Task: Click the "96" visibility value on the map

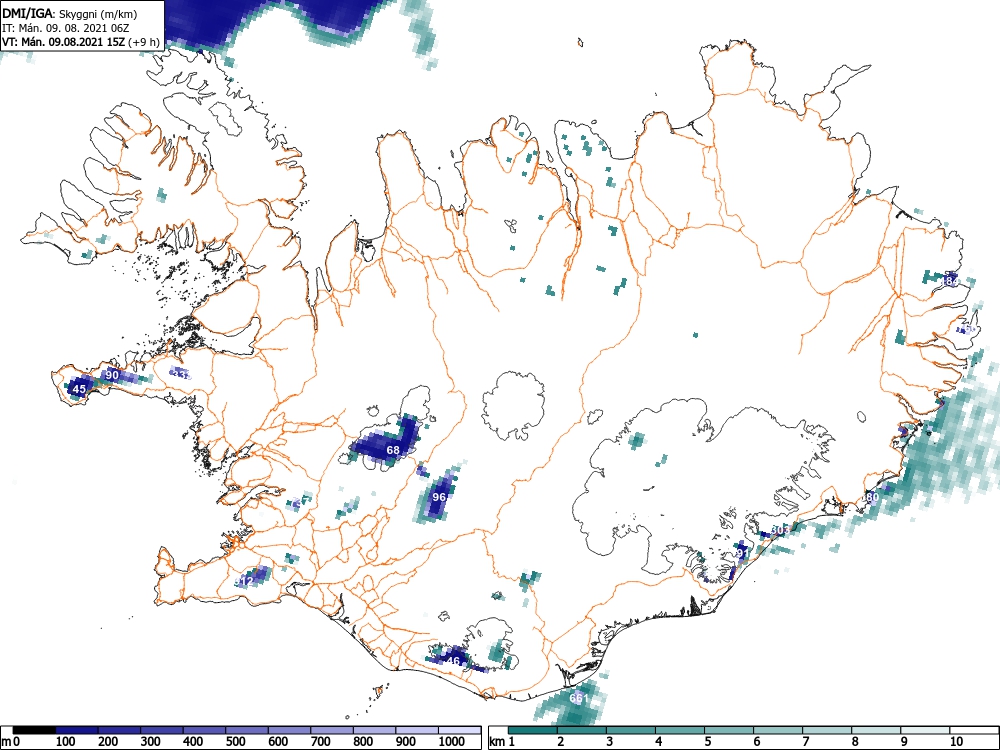Action: pyautogui.click(x=439, y=497)
